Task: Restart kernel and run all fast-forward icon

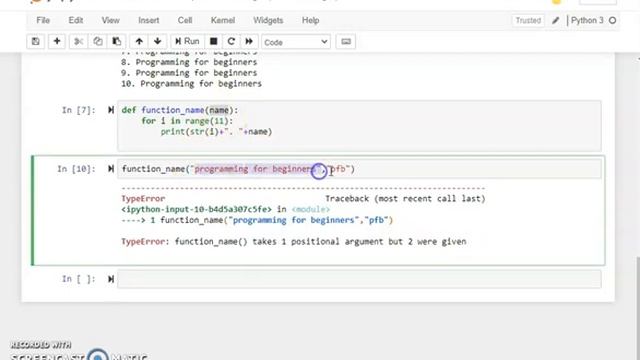Action: [x=249, y=42]
